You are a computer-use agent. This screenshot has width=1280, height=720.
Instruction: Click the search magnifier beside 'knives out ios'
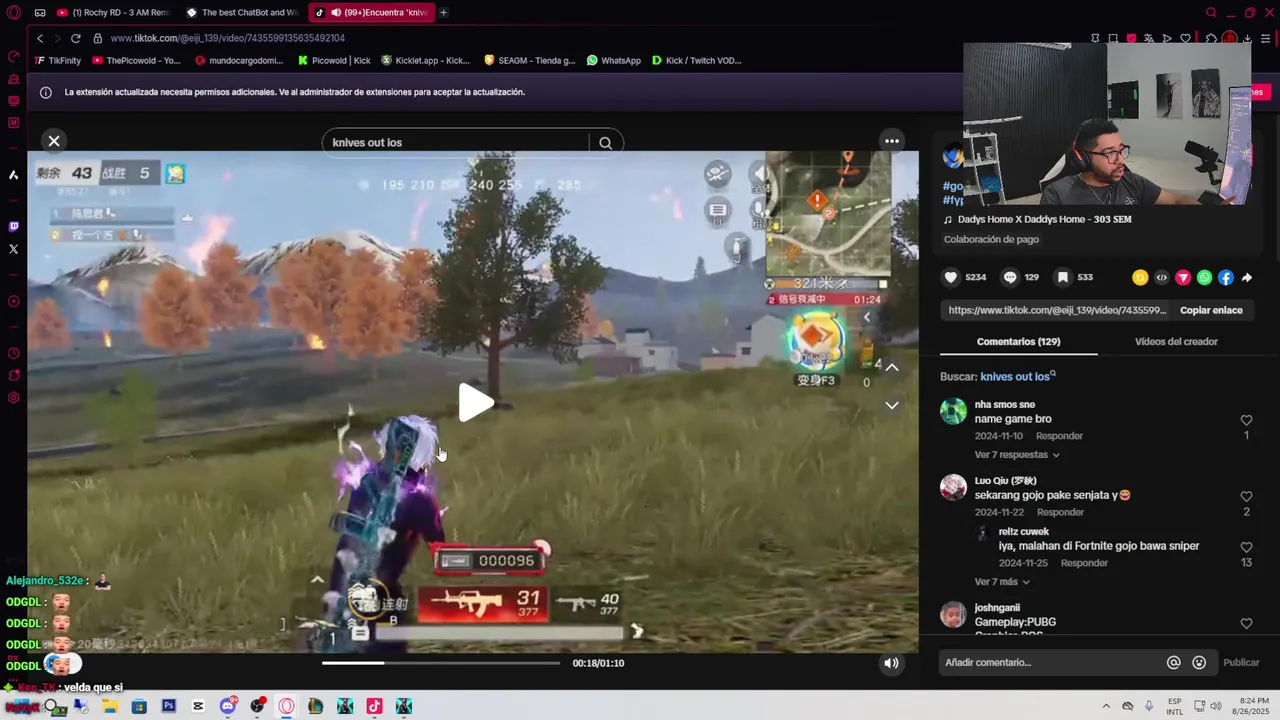coord(605,143)
